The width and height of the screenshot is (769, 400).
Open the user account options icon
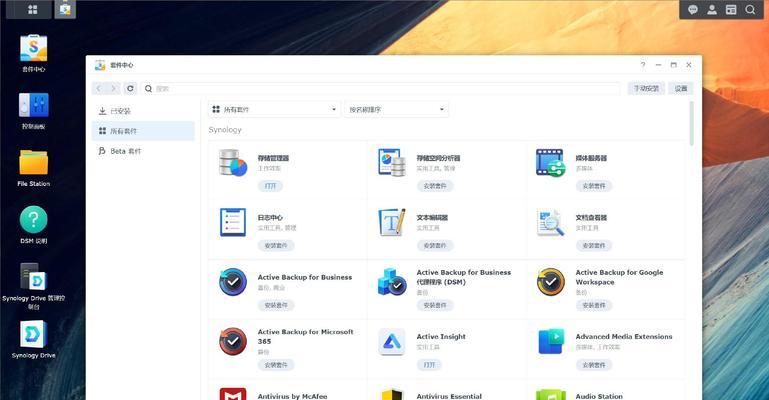pos(712,10)
